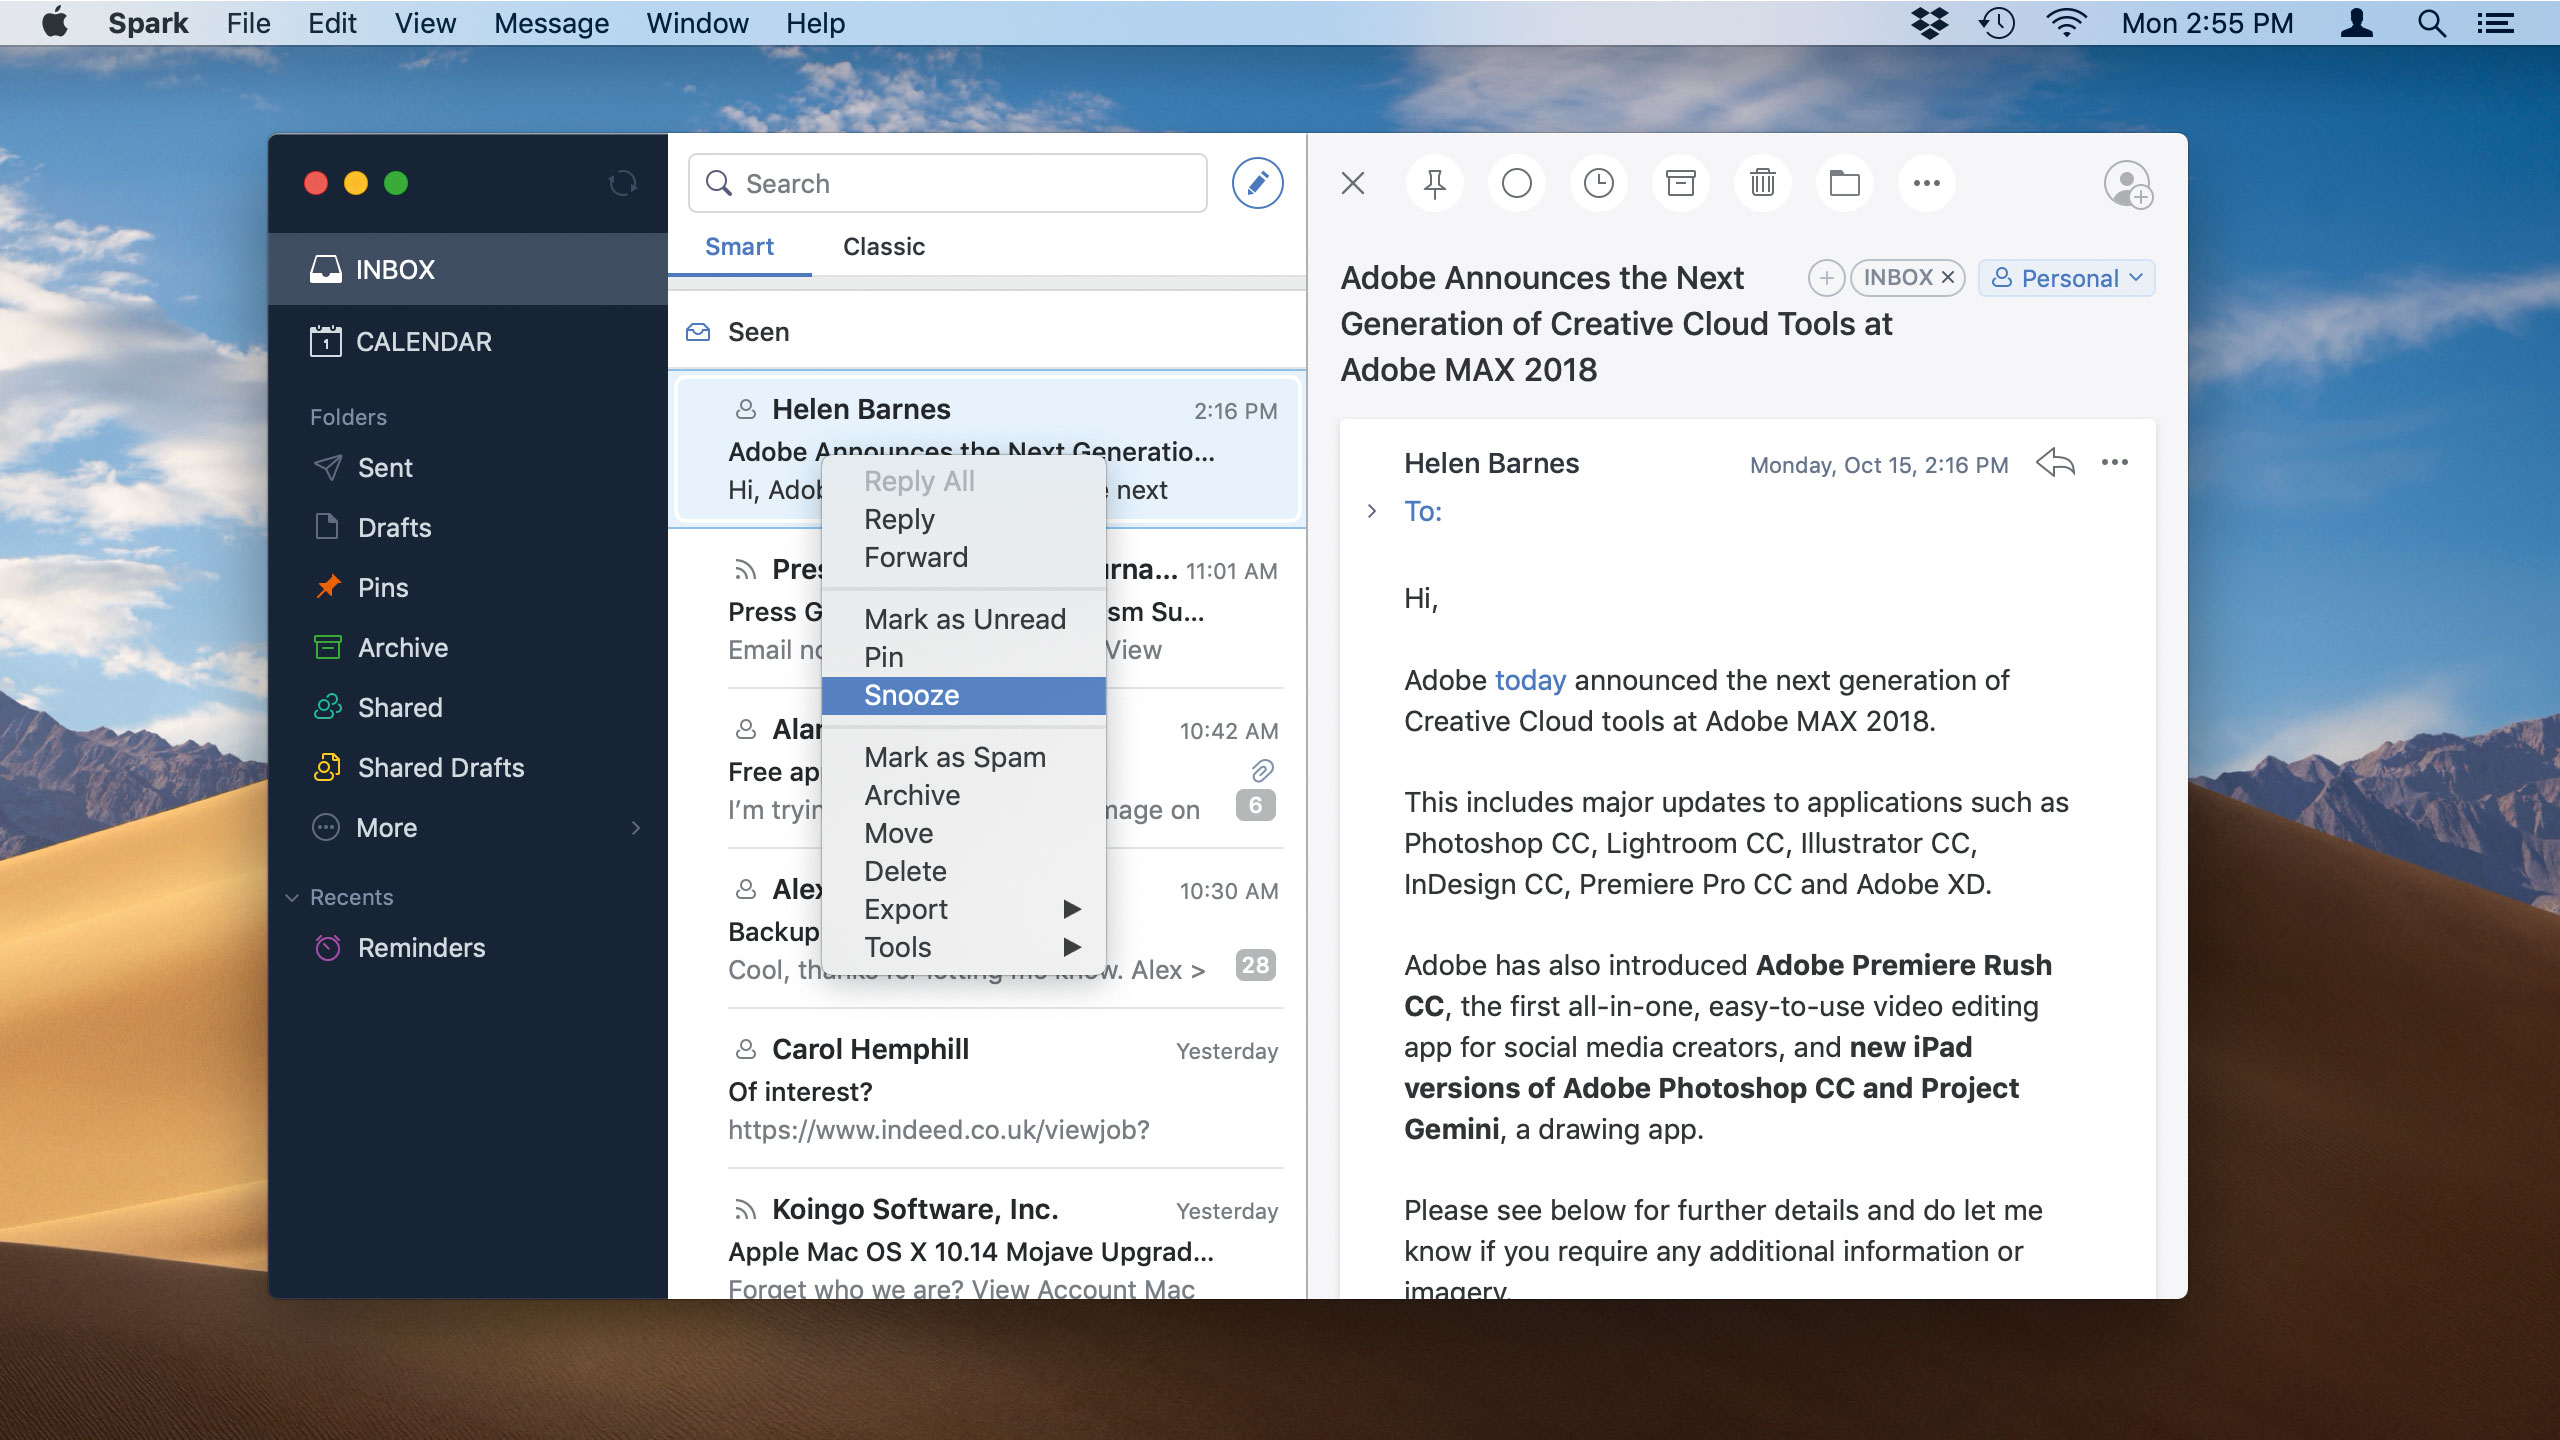Snooze the email with the clock toolbar icon
2560x1440 pixels.
(1599, 183)
